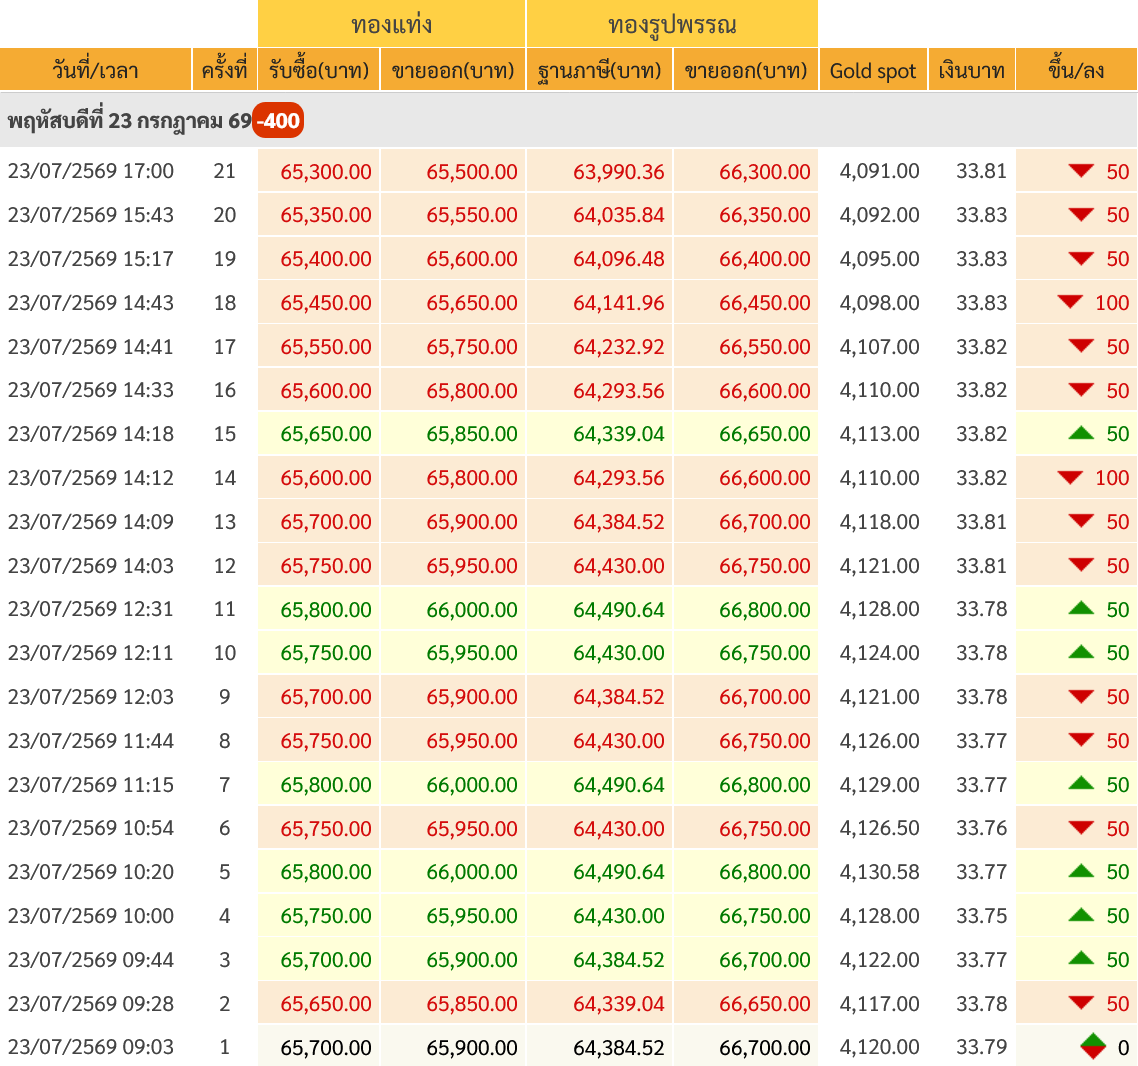Click the red down arrow in the 09:28 row
This screenshot has height=1066, width=1138.
tap(1081, 1003)
